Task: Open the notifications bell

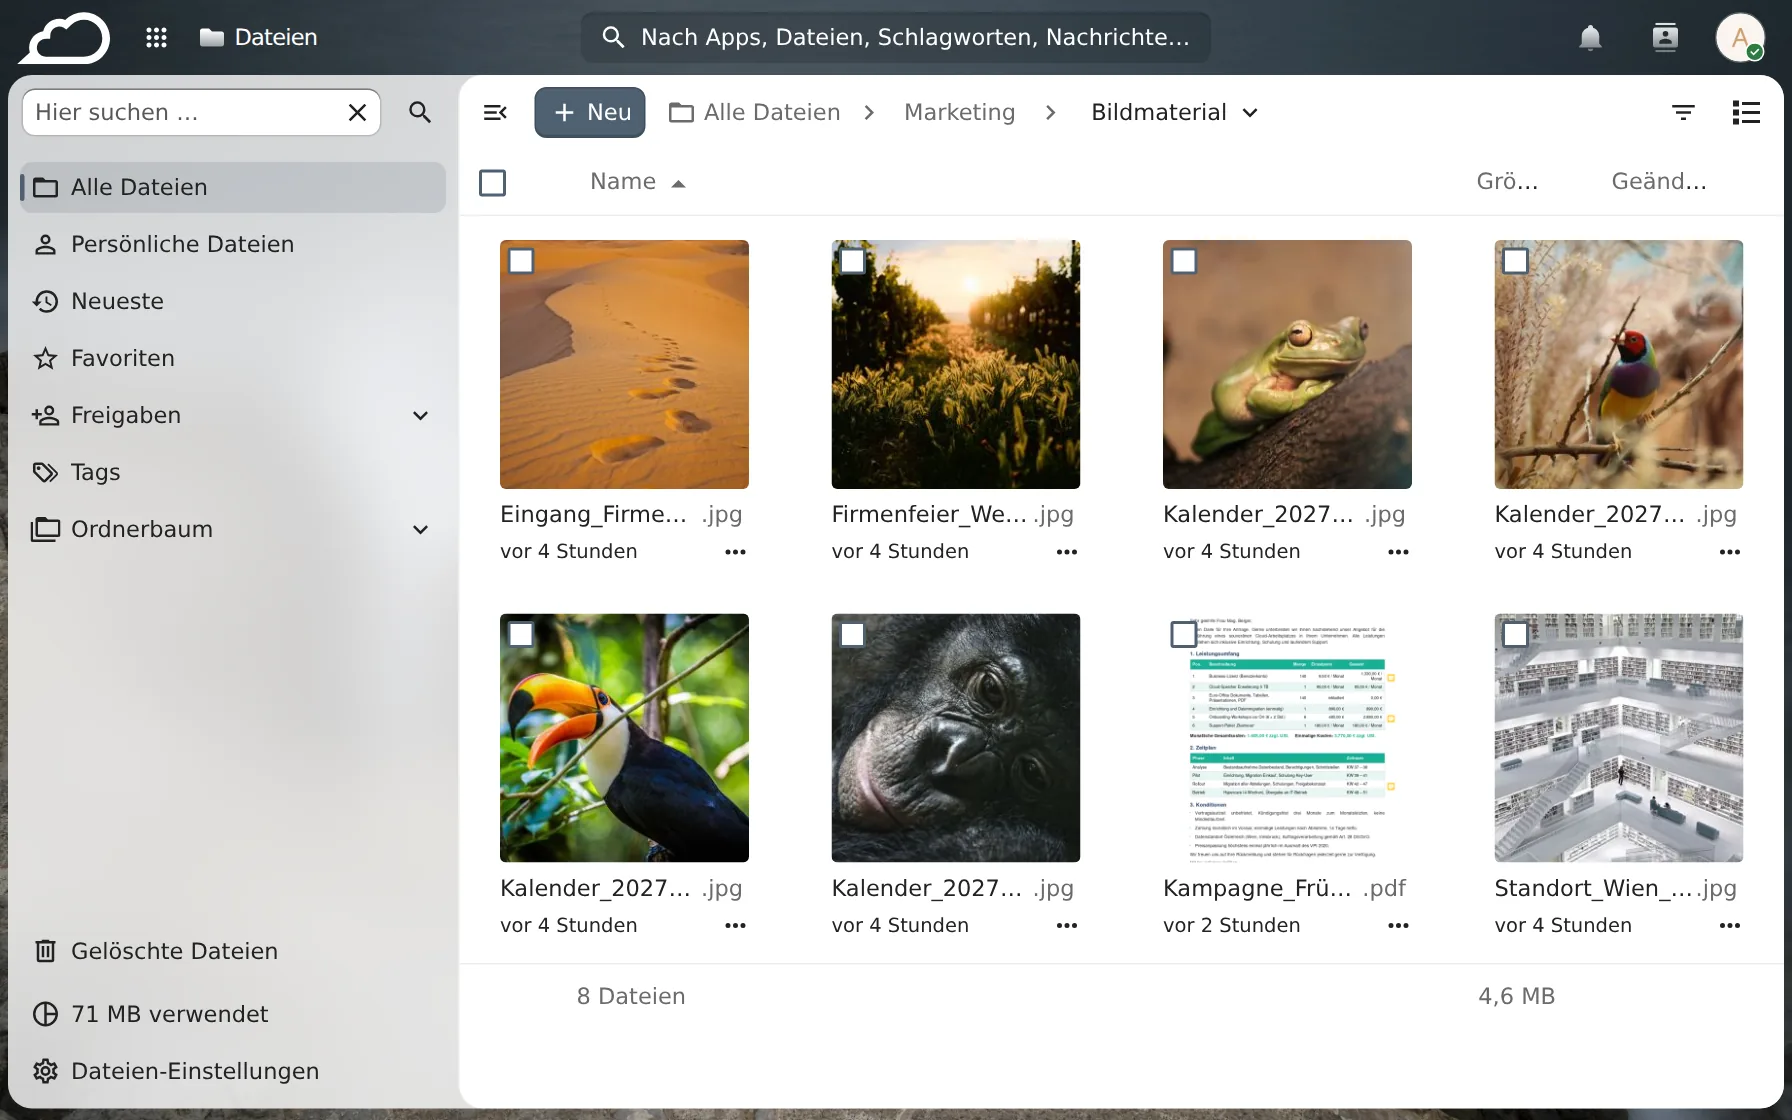Action: (x=1590, y=38)
